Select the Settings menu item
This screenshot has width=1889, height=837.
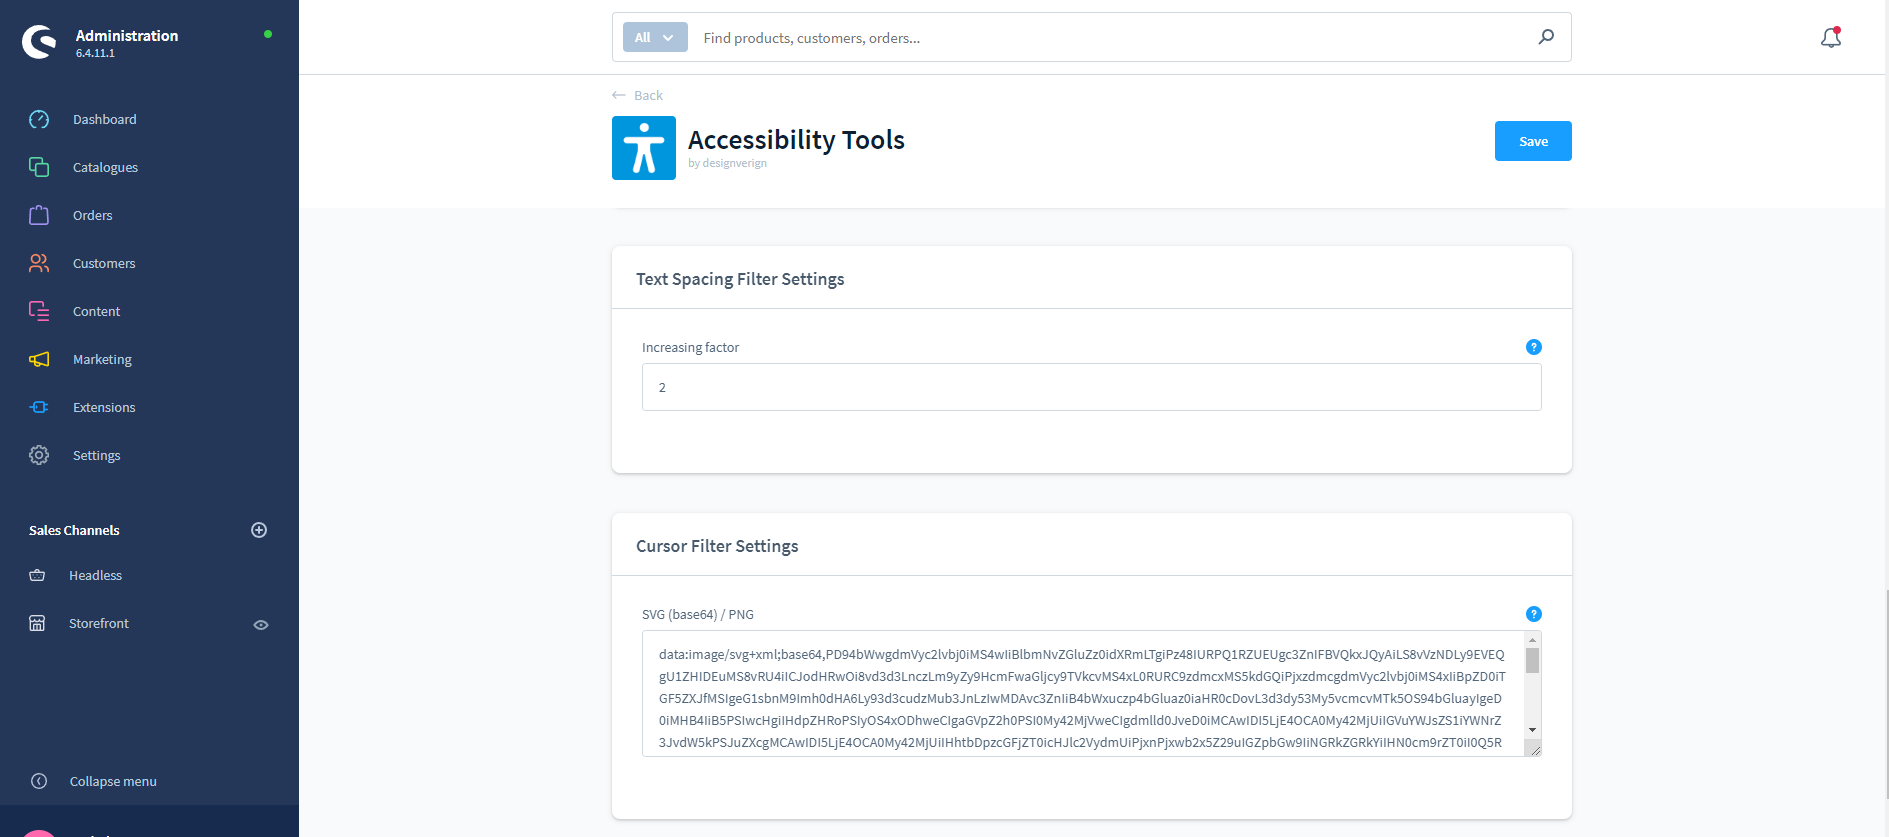[x=96, y=455]
